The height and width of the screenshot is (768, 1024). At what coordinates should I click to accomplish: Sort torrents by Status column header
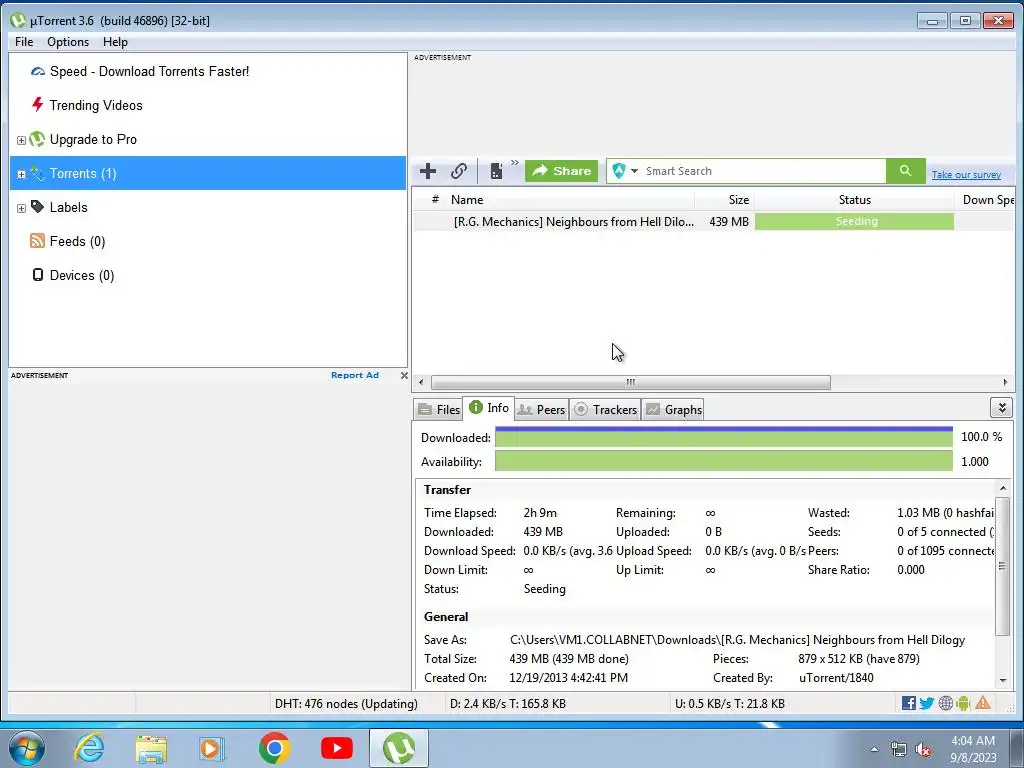pyautogui.click(x=854, y=200)
